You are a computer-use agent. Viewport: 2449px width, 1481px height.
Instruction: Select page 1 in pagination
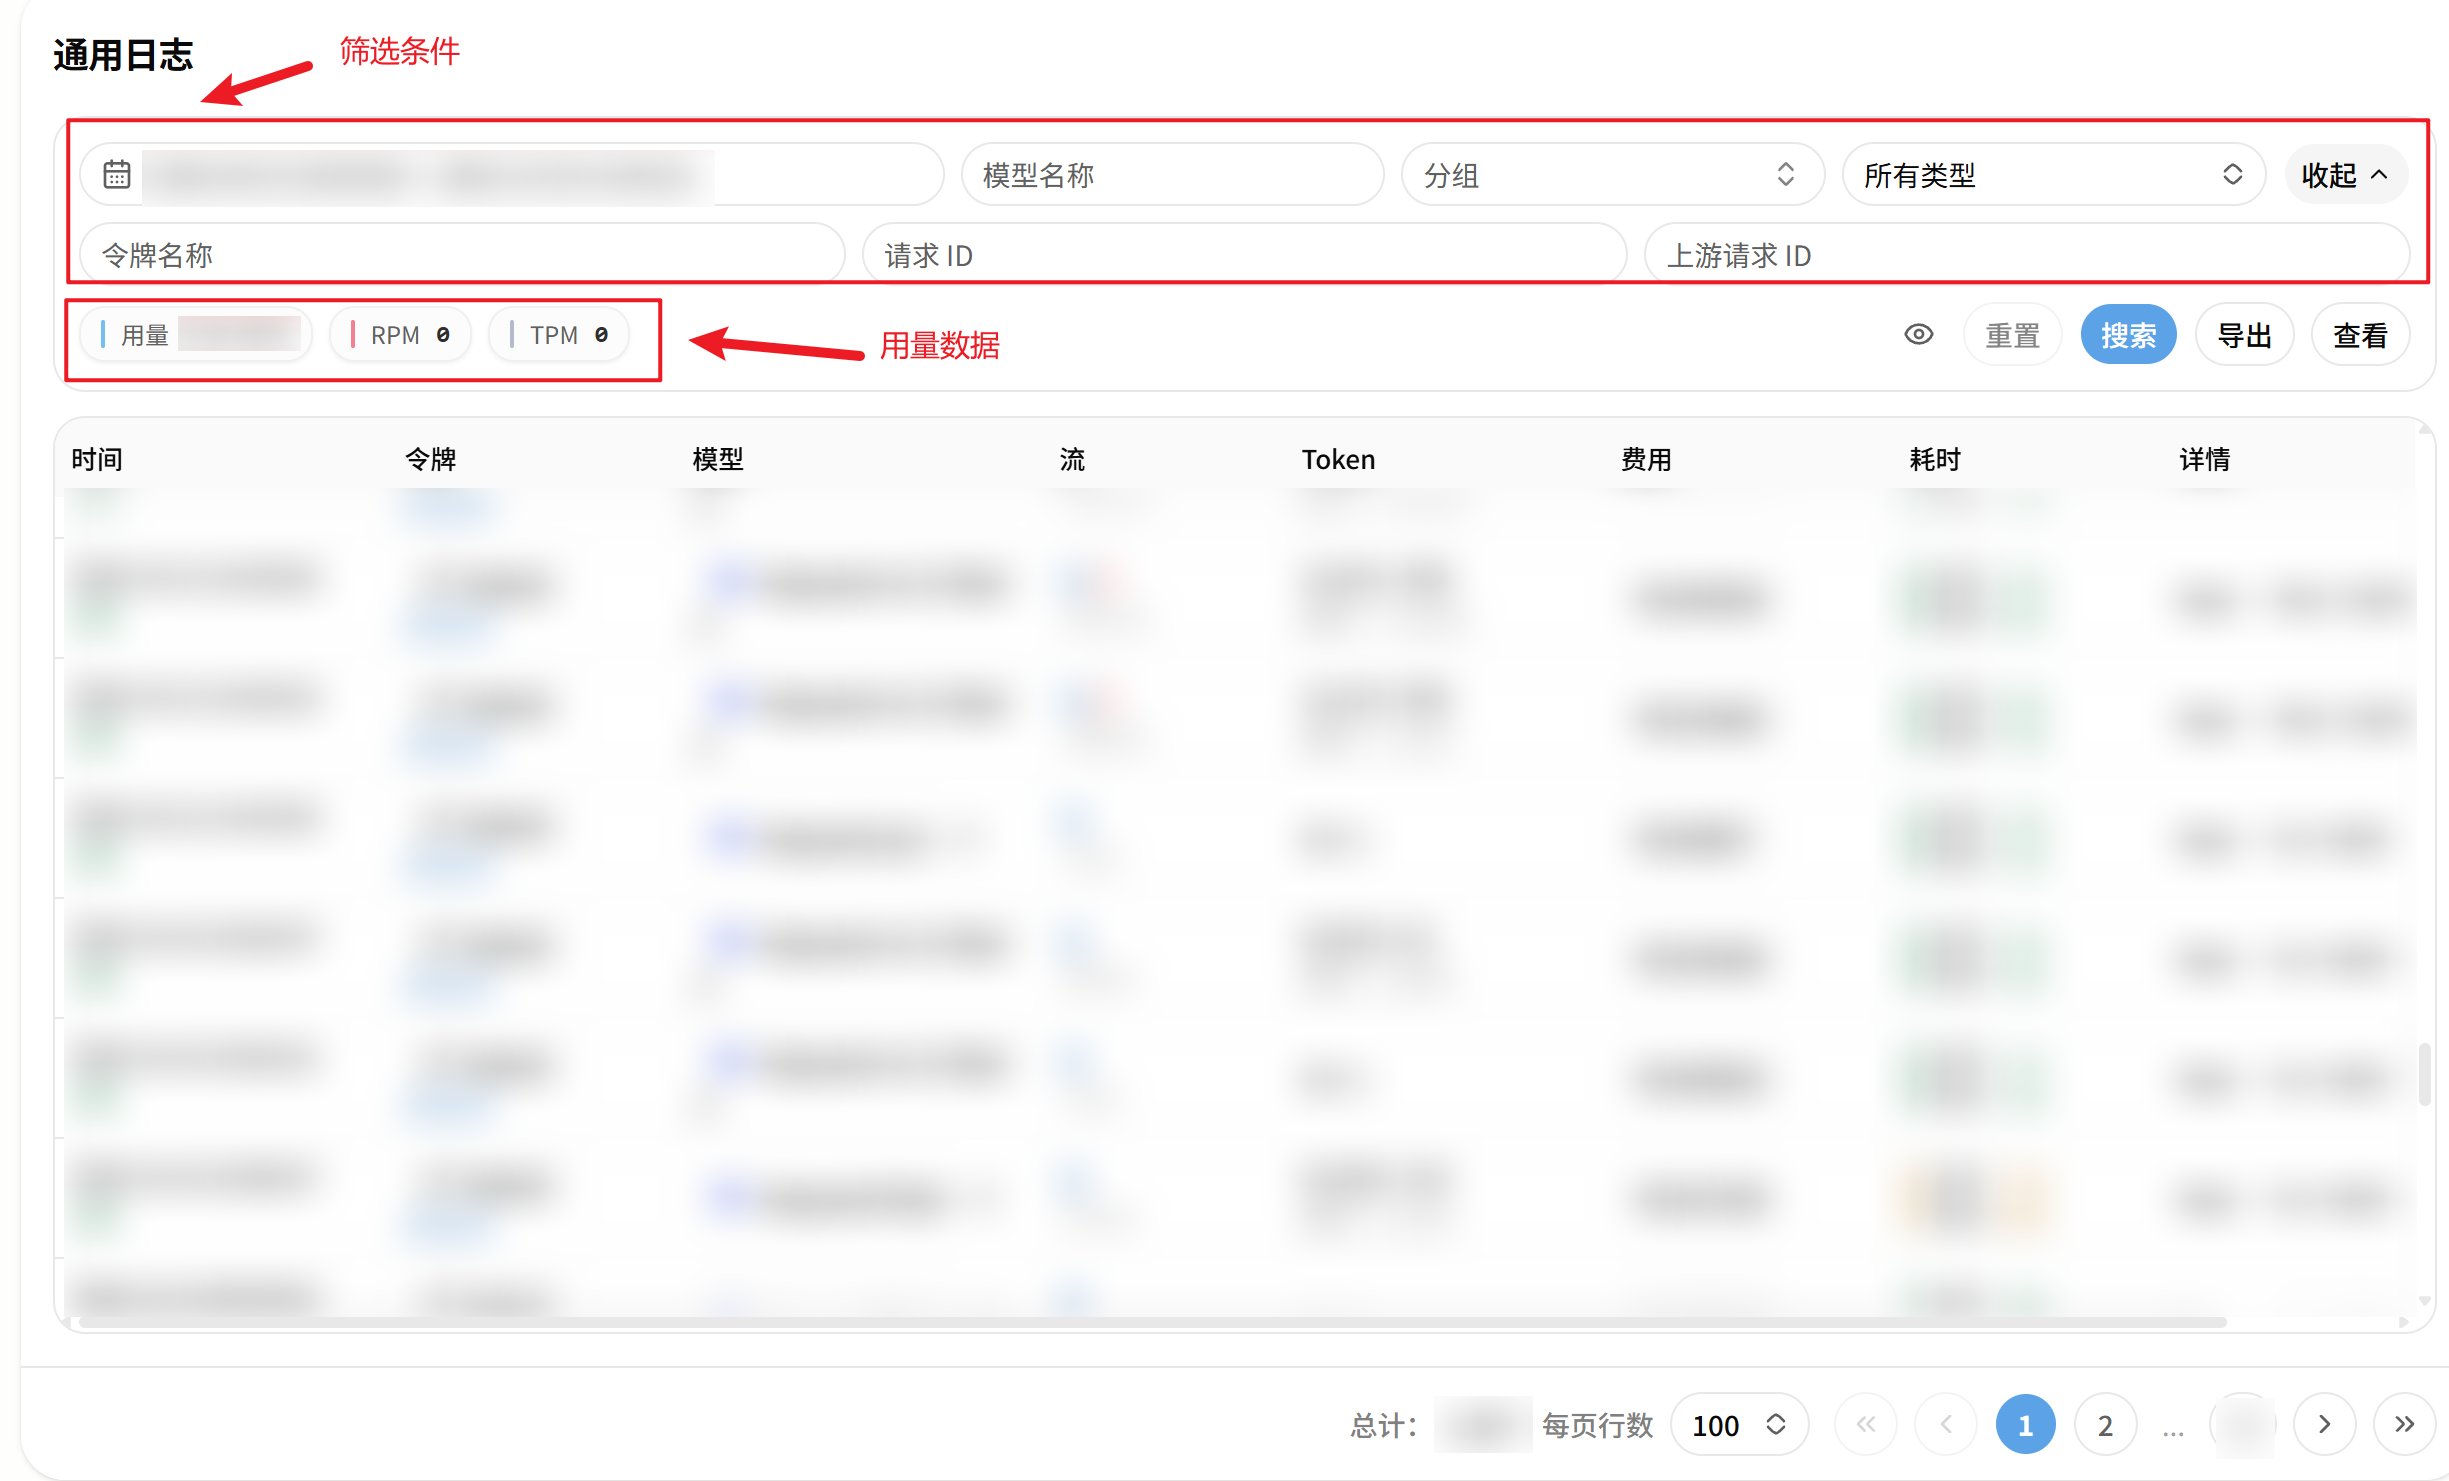(x=2026, y=1424)
